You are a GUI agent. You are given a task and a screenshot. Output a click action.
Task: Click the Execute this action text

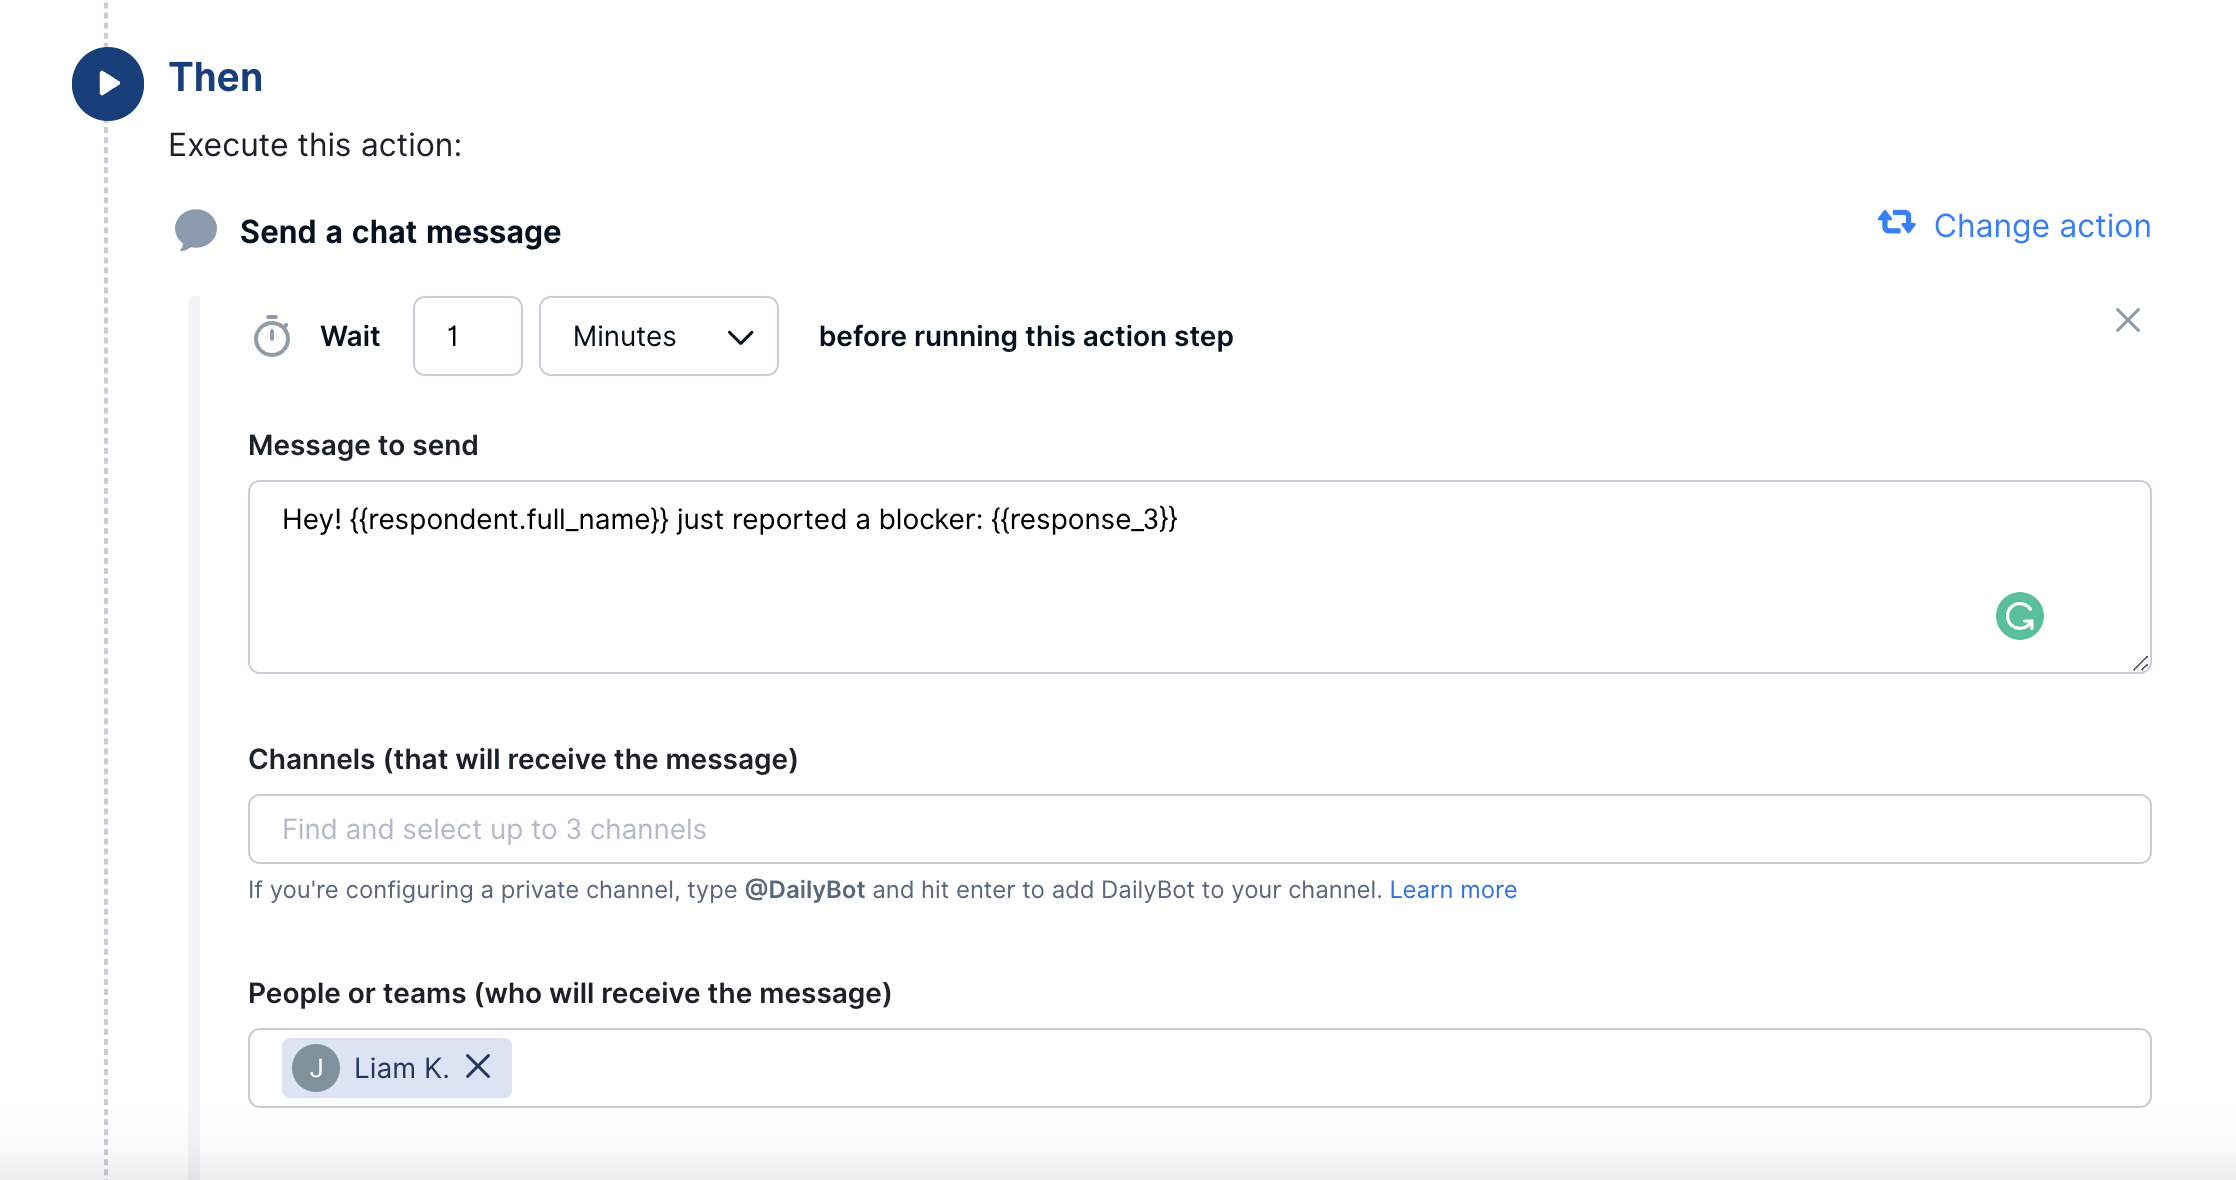click(315, 146)
